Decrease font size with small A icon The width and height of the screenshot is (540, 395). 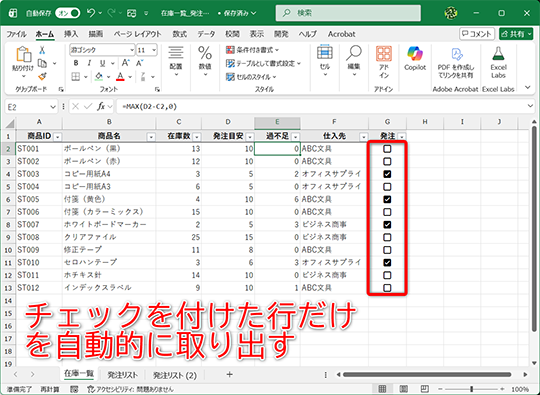(139, 63)
